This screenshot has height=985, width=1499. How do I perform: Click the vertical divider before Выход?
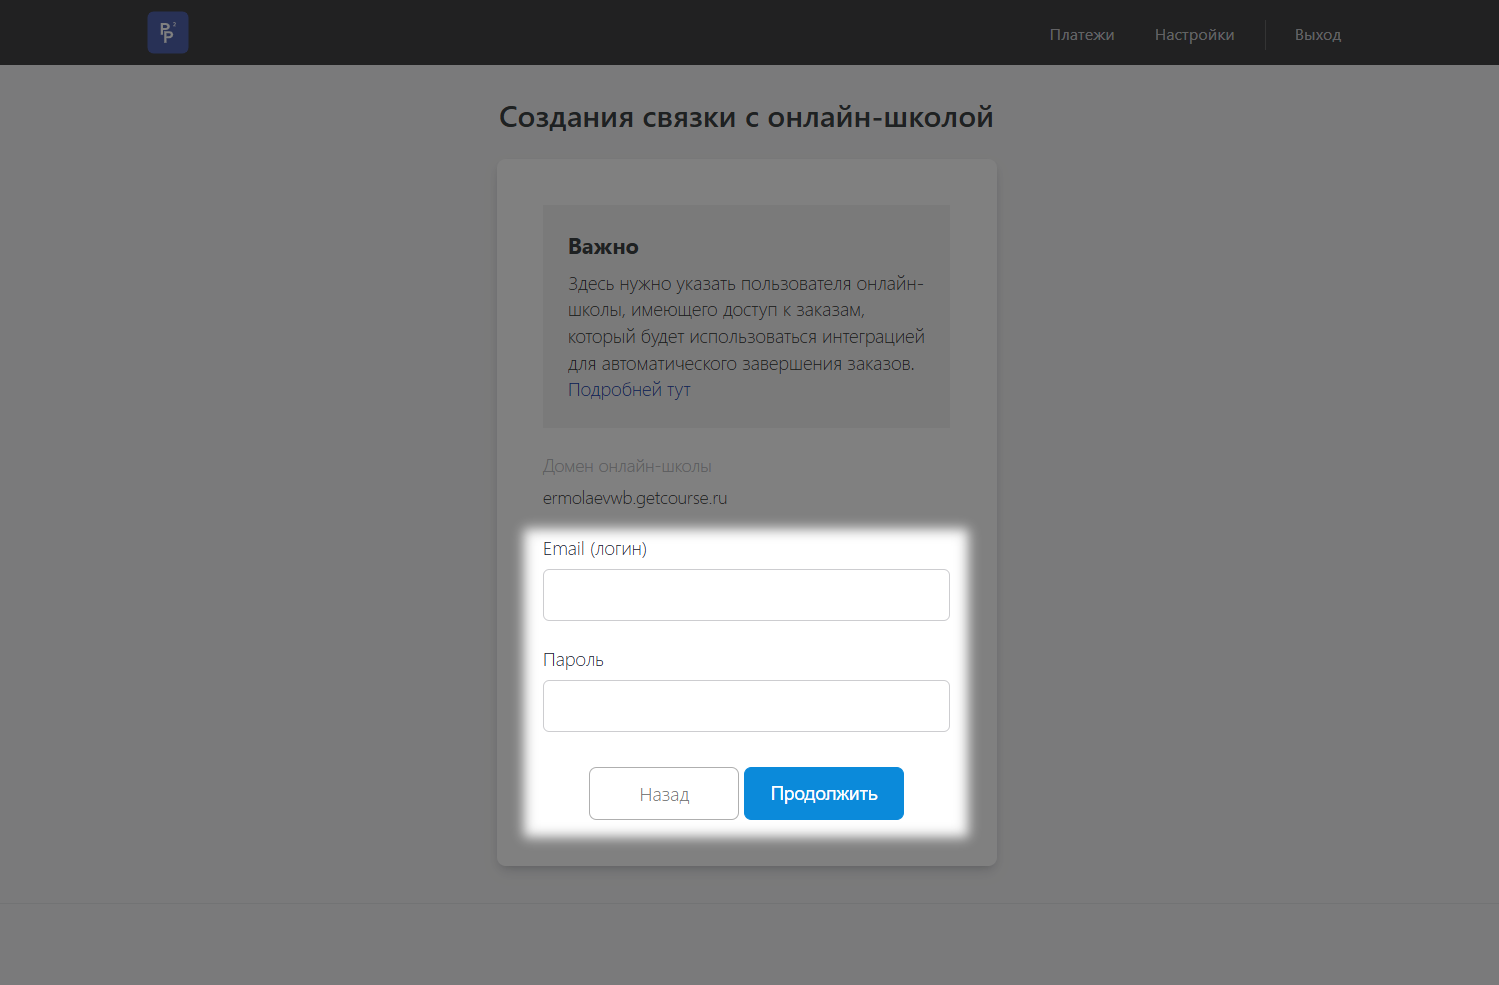coord(1265,34)
